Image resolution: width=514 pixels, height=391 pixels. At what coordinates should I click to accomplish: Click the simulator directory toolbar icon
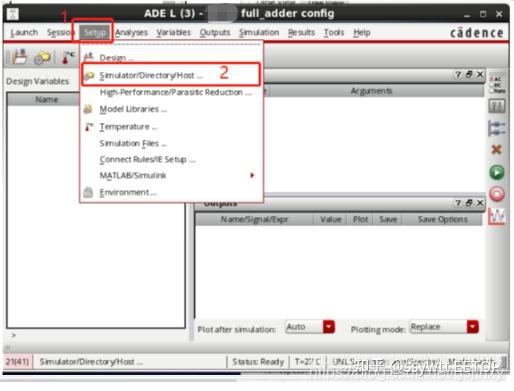[x=42, y=58]
